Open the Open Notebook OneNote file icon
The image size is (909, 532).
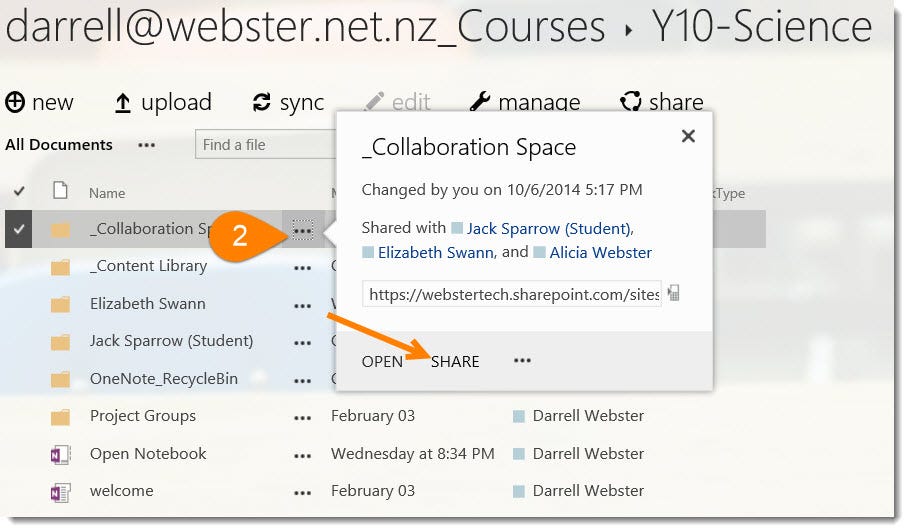click(x=60, y=454)
